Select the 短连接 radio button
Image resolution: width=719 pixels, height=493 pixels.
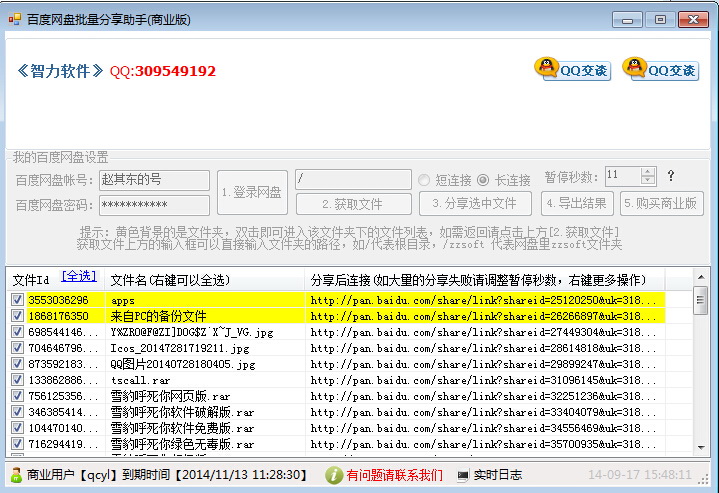tap(425, 180)
